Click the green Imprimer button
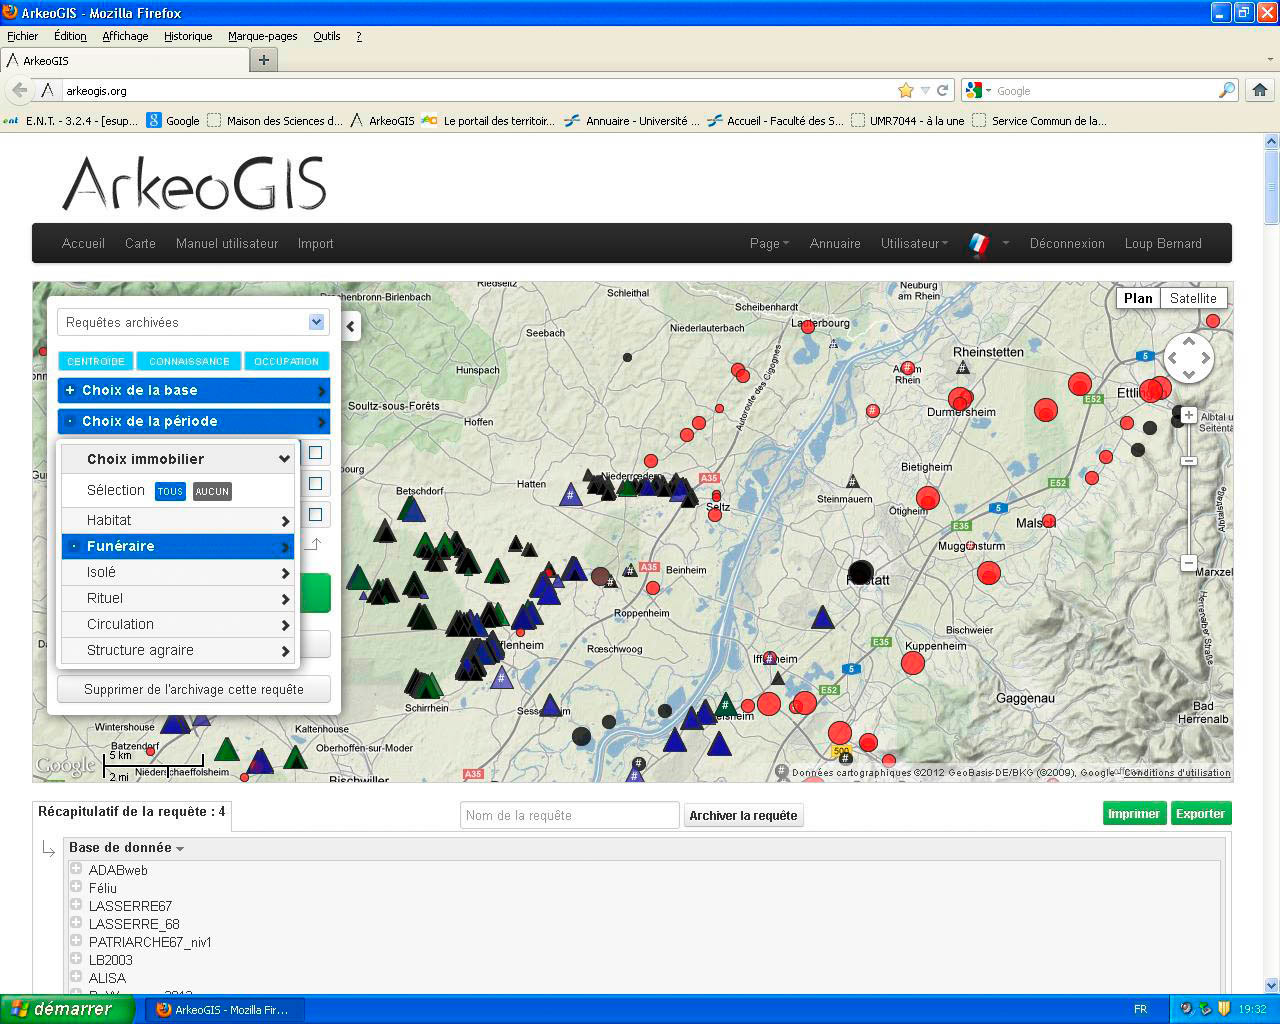Image resolution: width=1280 pixels, height=1024 pixels. pos(1133,814)
